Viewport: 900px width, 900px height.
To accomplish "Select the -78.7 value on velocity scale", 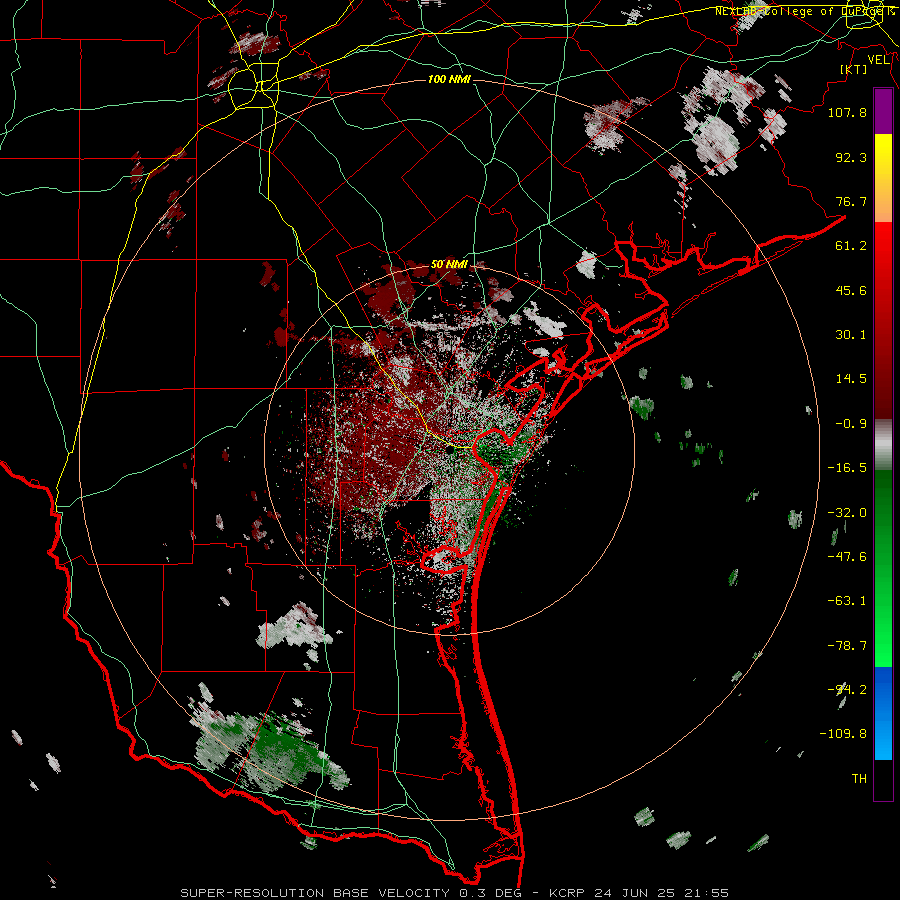I will 847,646.
